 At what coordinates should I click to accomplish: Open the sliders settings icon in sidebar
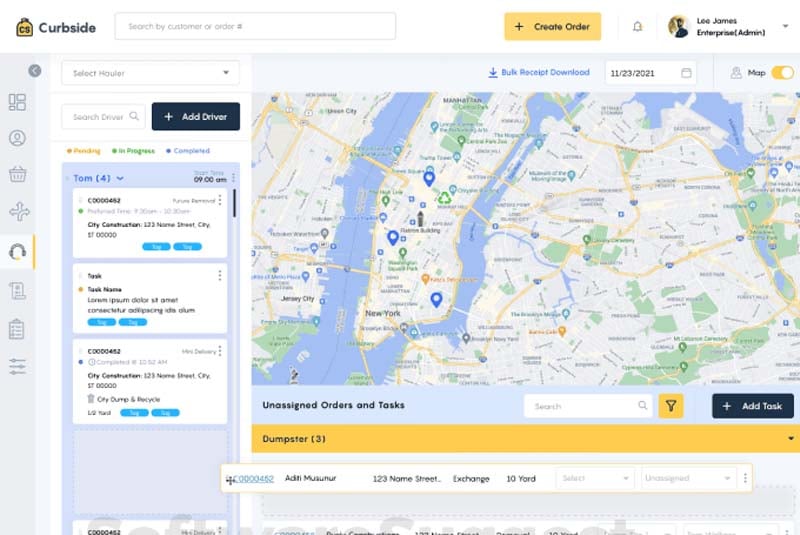[x=17, y=366]
